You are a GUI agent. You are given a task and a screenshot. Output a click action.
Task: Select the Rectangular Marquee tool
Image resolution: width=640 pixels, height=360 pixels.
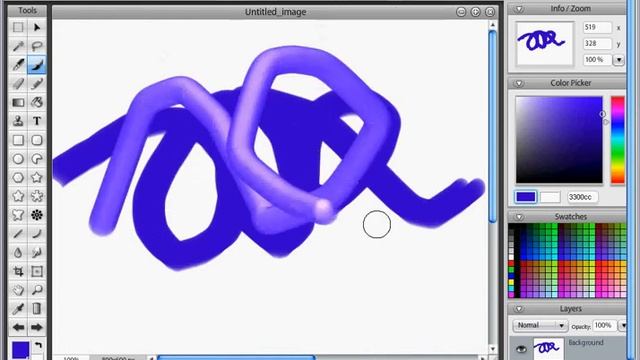point(18,27)
